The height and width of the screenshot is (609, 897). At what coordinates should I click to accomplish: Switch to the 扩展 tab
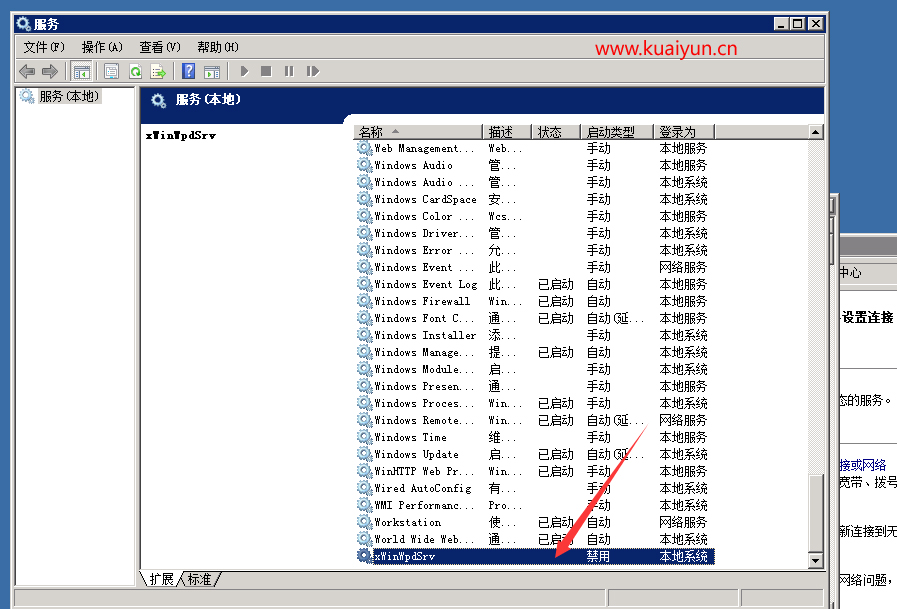click(x=162, y=579)
